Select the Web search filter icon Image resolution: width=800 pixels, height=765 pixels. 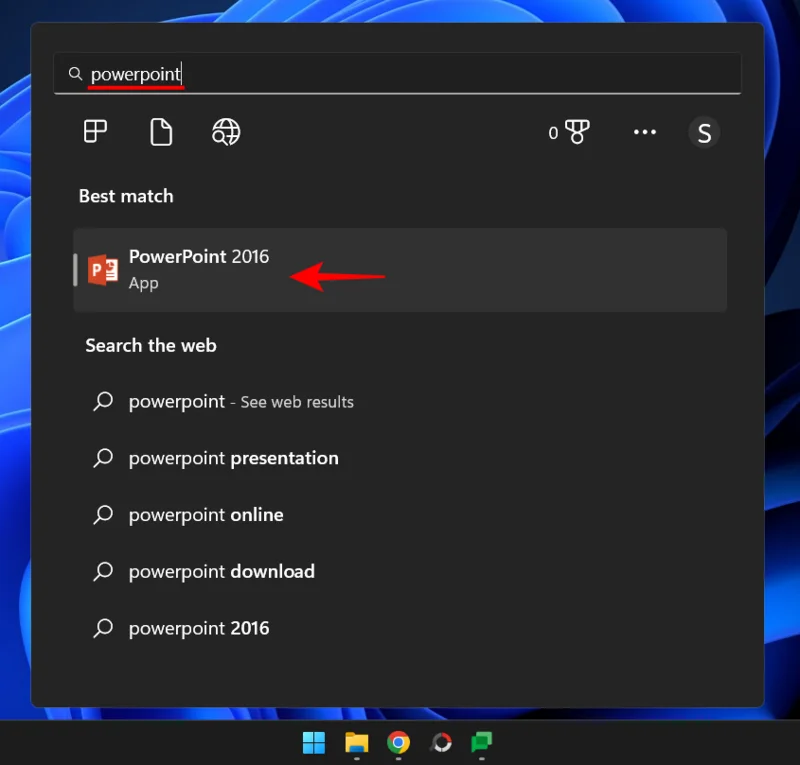[225, 132]
